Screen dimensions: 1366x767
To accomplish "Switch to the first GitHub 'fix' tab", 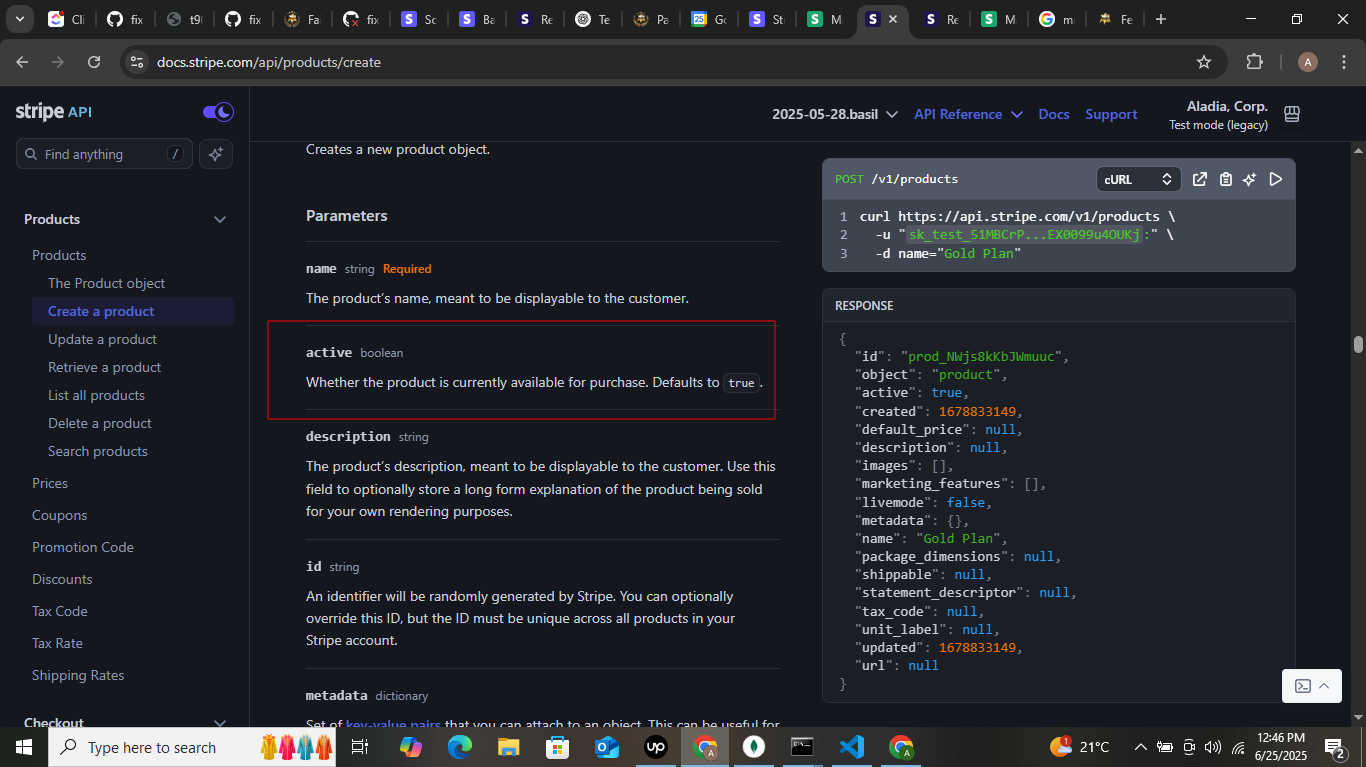I will [125, 19].
